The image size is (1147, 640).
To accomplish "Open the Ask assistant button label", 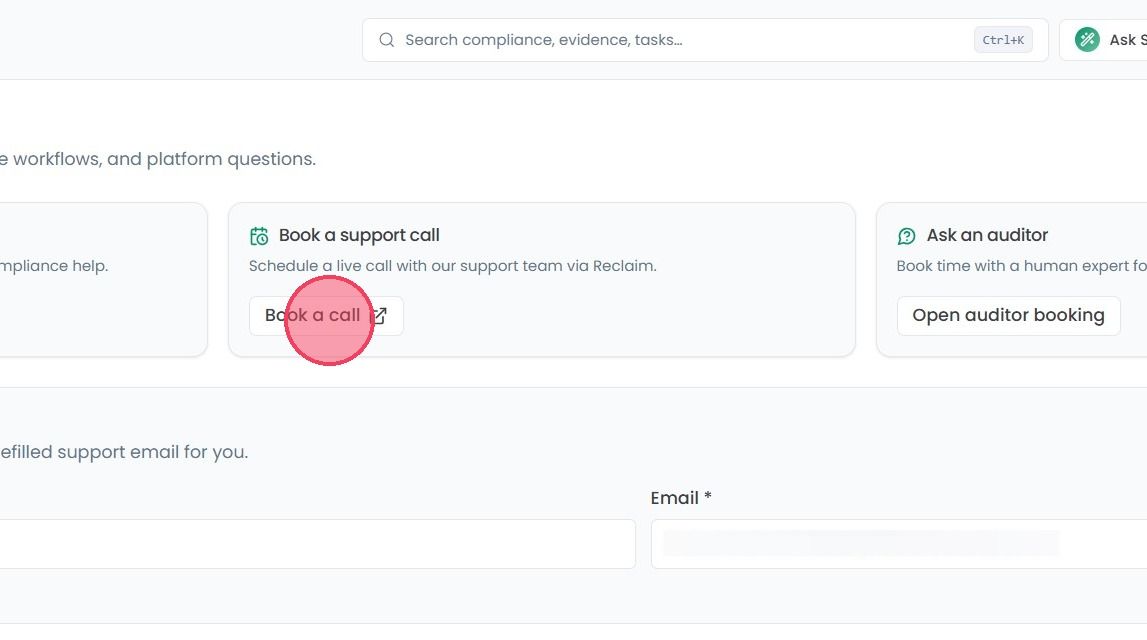I will (x=1127, y=40).
